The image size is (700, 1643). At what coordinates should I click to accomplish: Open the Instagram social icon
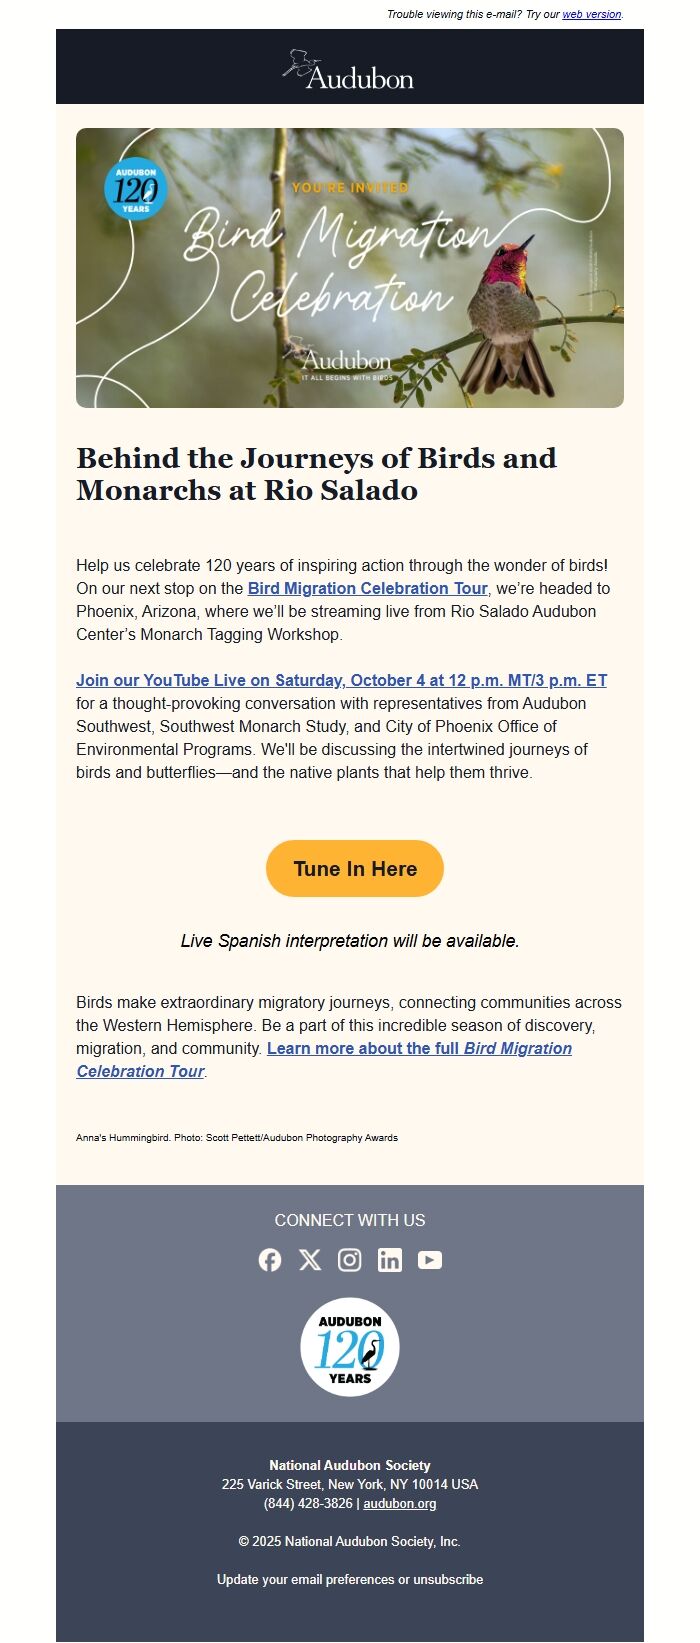tap(350, 1260)
